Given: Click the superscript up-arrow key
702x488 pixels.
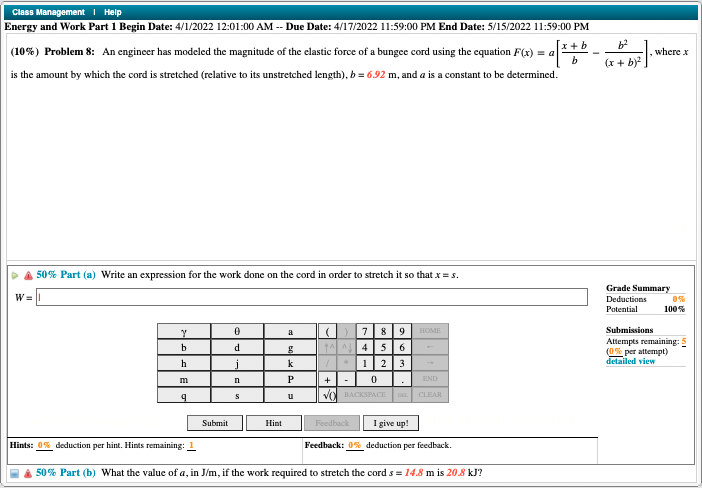Looking at the screenshot, I should tap(327, 347).
